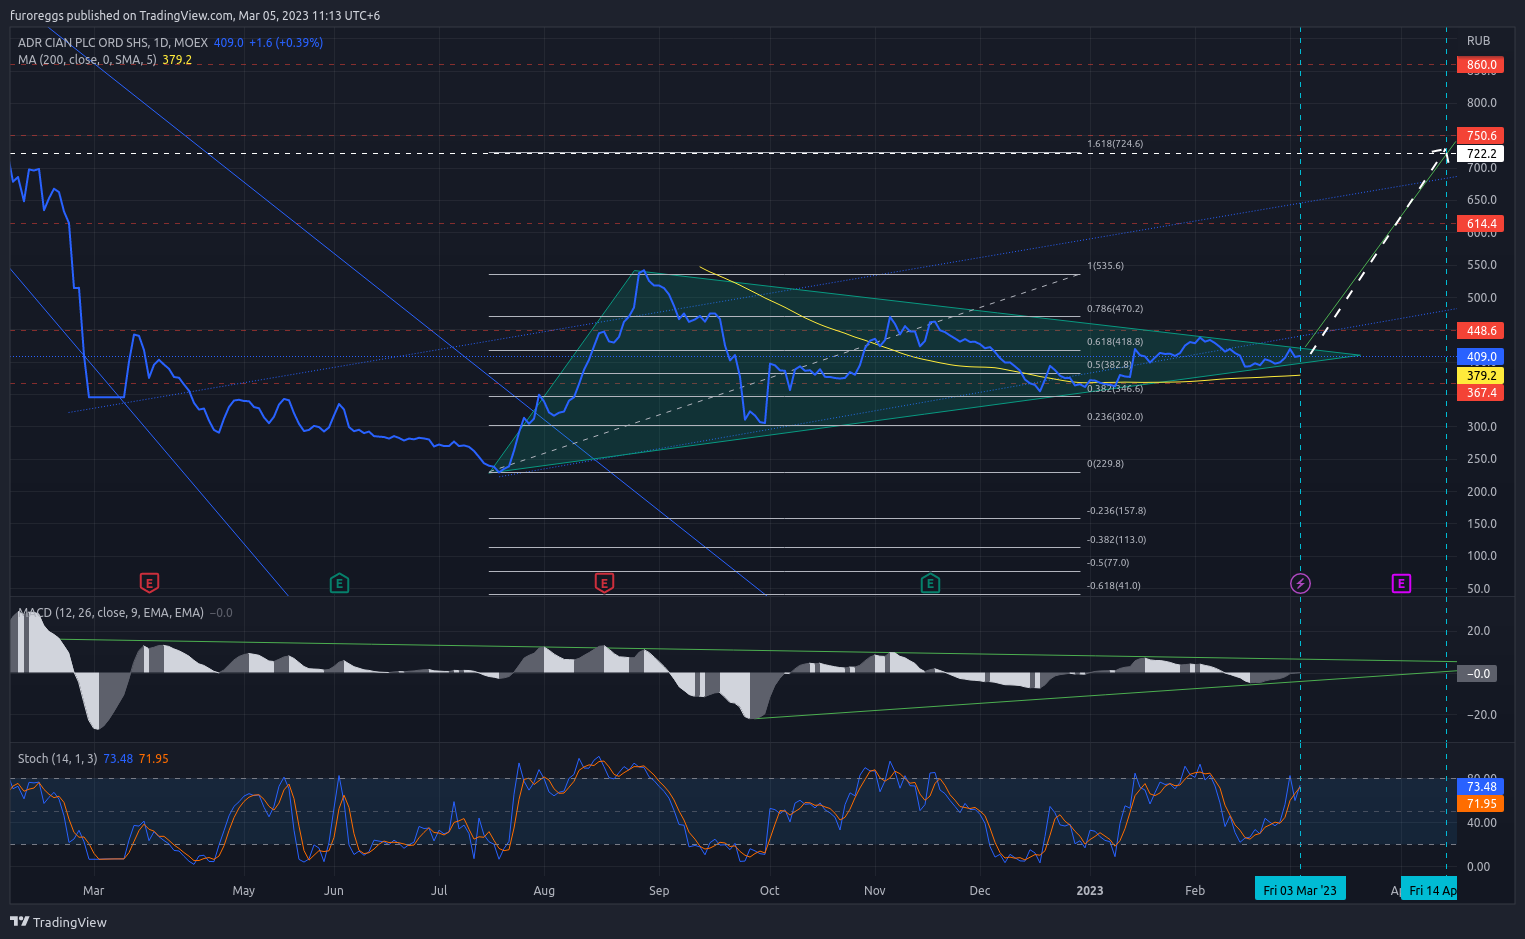This screenshot has width=1525, height=939.
Task: Click the -20.0 tick on the MACD axis
Action: click(x=1480, y=715)
